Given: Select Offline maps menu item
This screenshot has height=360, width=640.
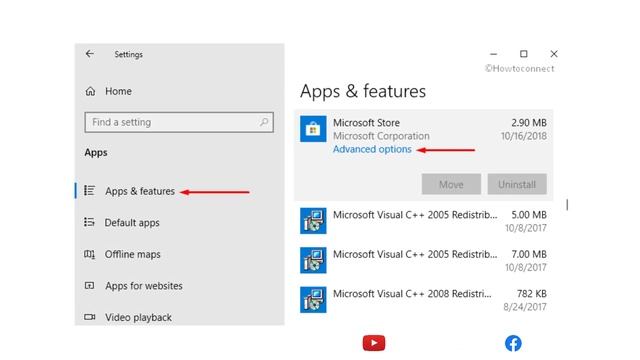Looking at the screenshot, I should (133, 254).
